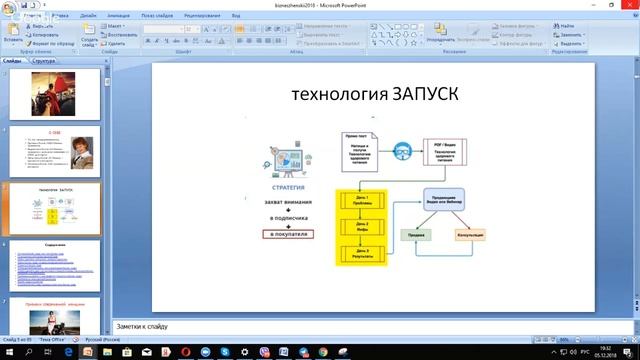This screenshot has height=360, width=640.
Task: Select slide thumbnail with woman photo
Action: [55, 152]
